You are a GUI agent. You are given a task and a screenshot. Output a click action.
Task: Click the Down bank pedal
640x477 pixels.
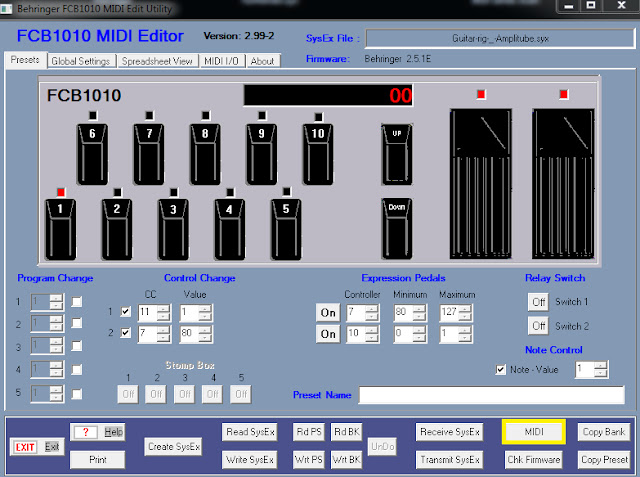coord(397,229)
